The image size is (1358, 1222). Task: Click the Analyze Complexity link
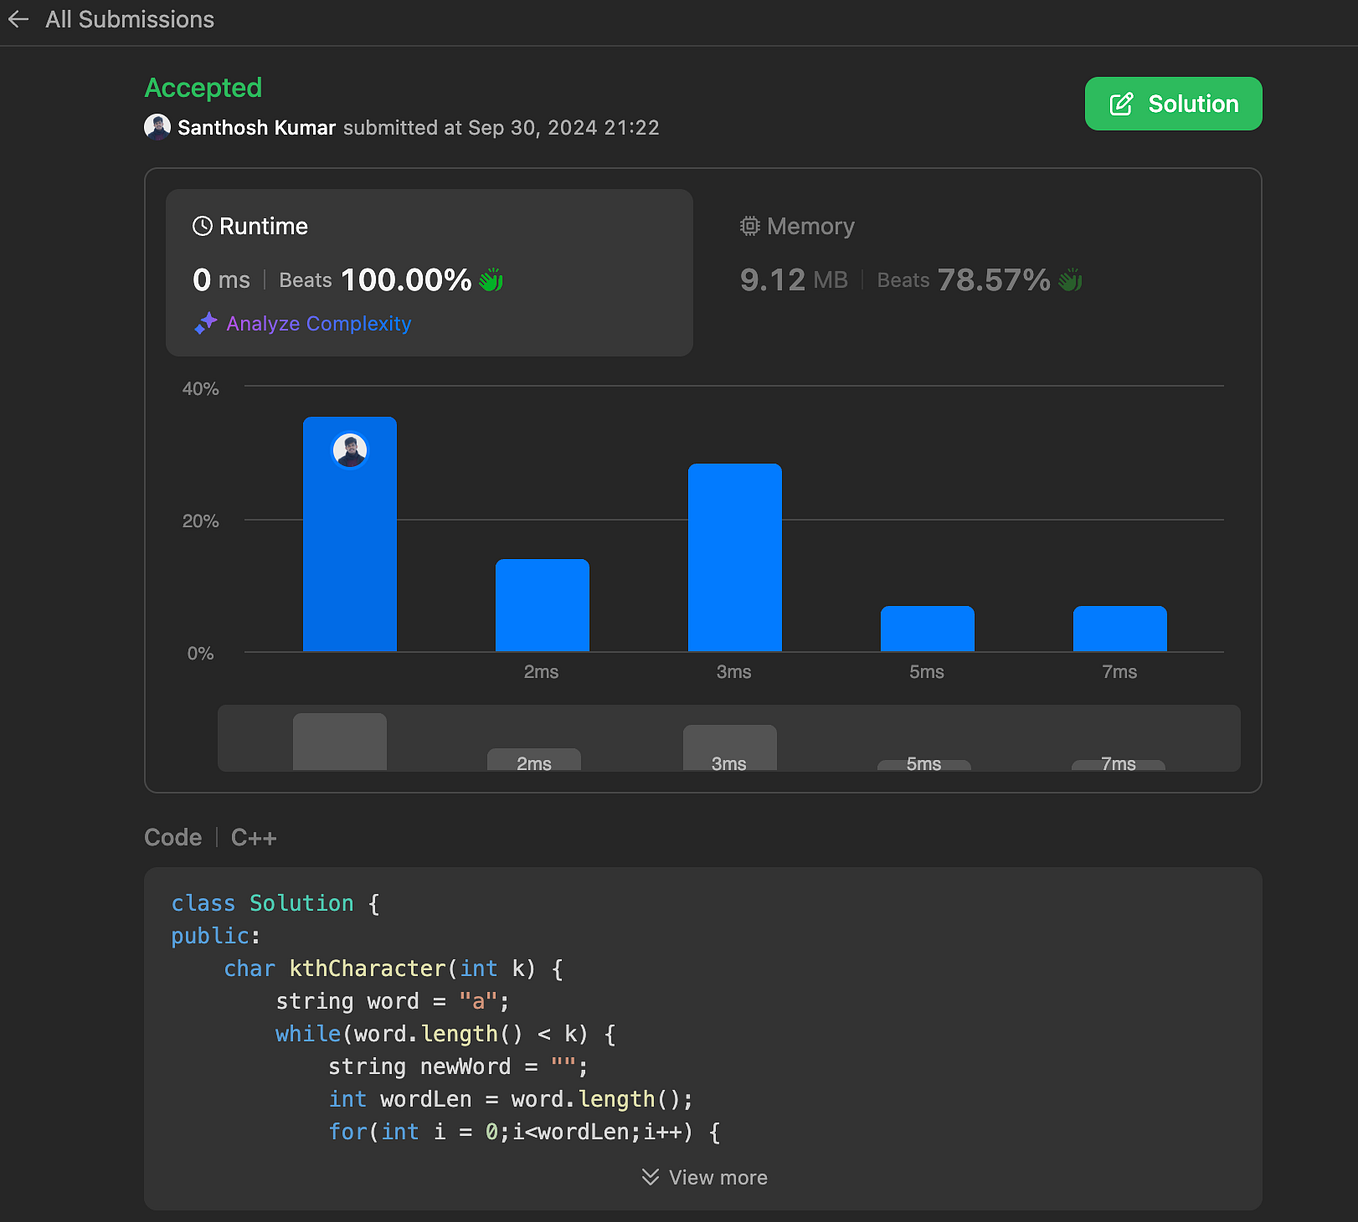pyautogui.click(x=319, y=323)
